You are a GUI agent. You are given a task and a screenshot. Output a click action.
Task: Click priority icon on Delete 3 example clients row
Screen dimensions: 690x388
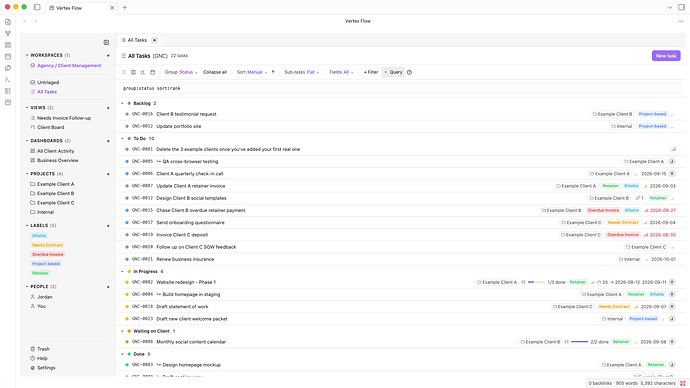tap(673, 149)
